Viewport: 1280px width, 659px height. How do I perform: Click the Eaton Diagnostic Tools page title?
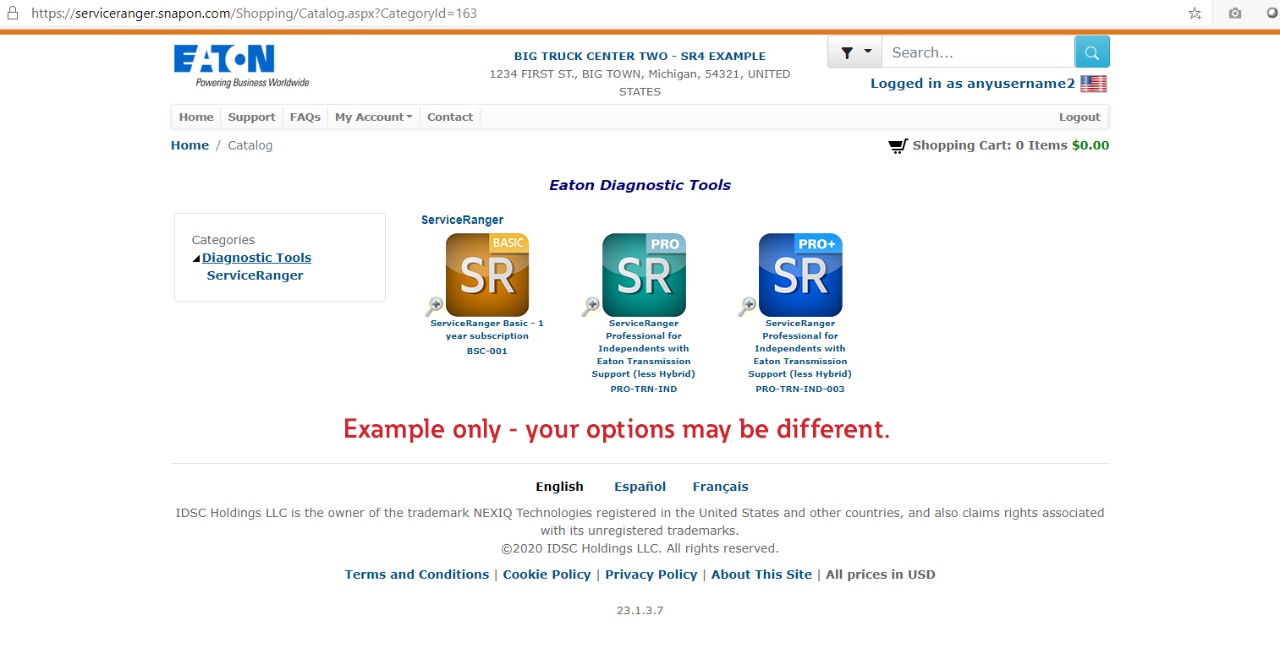[640, 185]
